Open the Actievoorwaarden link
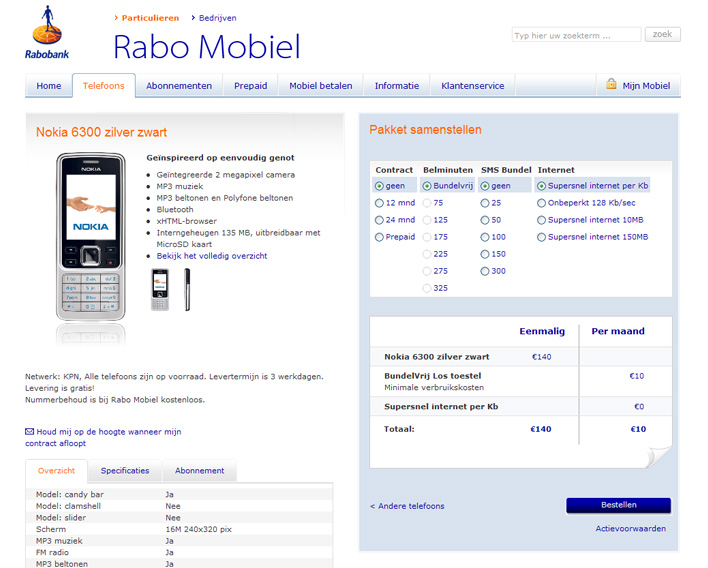 point(630,529)
